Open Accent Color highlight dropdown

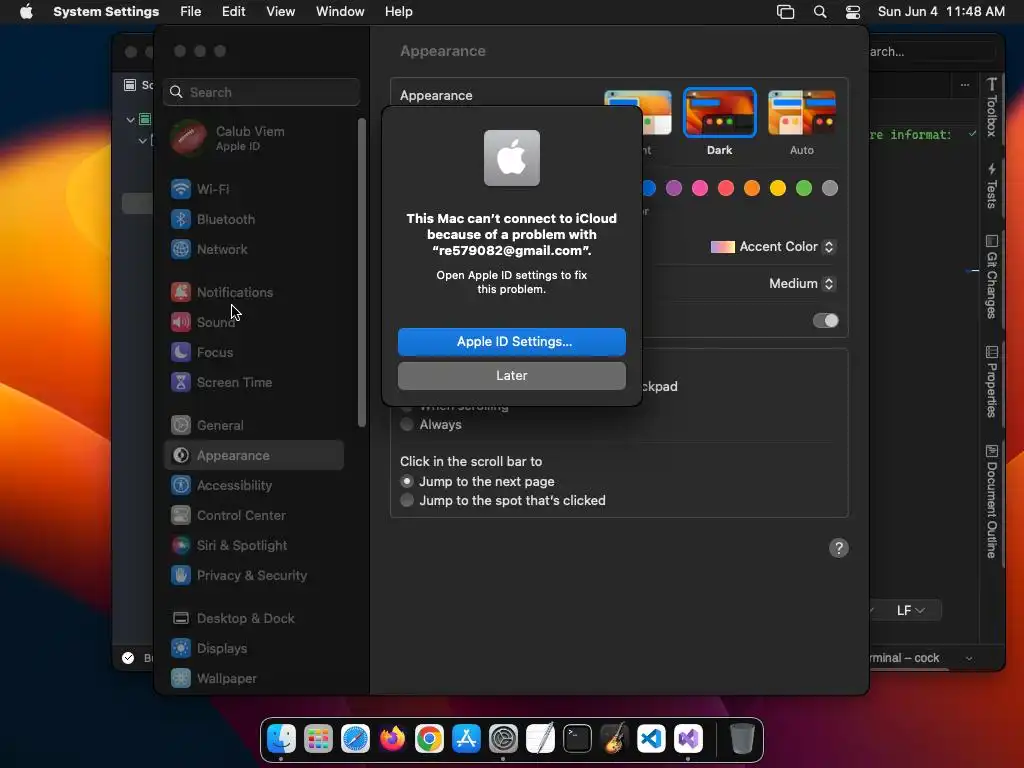(773, 247)
